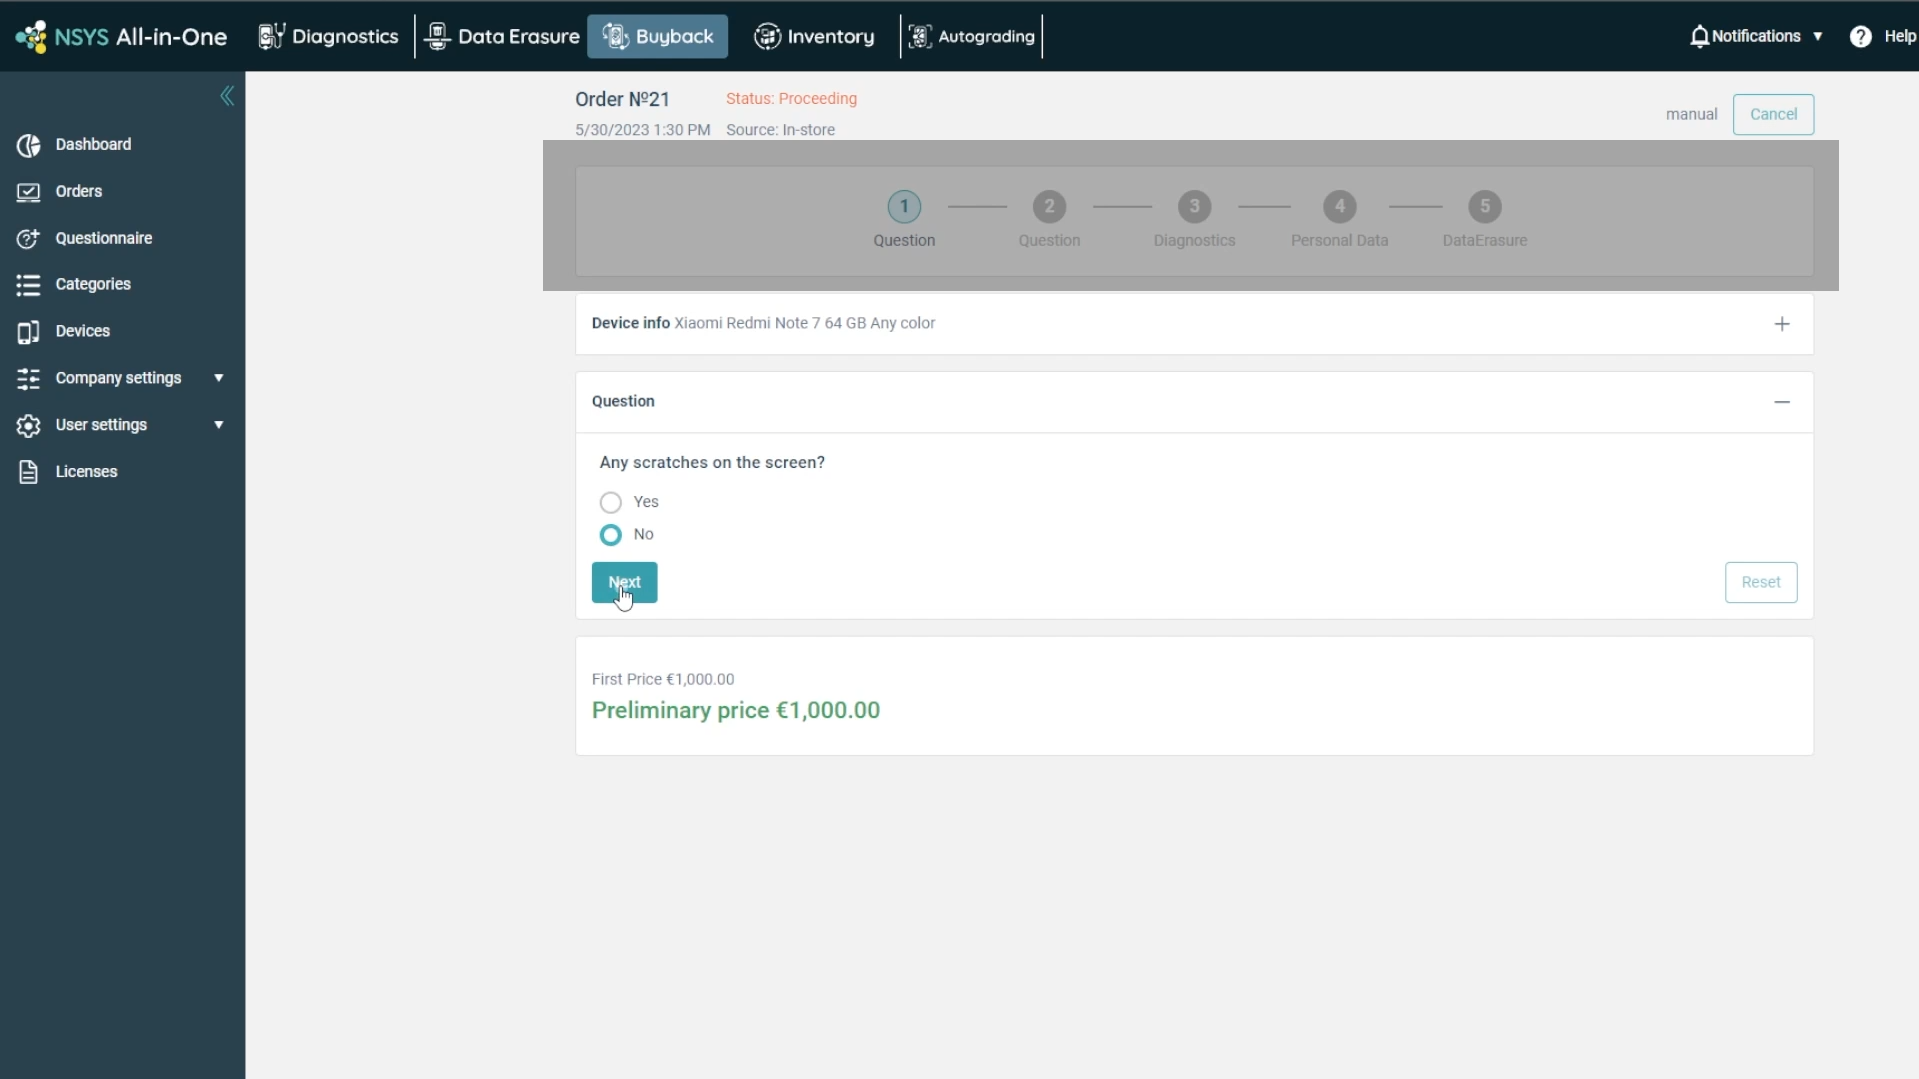1919x1079 pixels.
Task: Click the Company settings sliders icon
Action: click(x=28, y=379)
